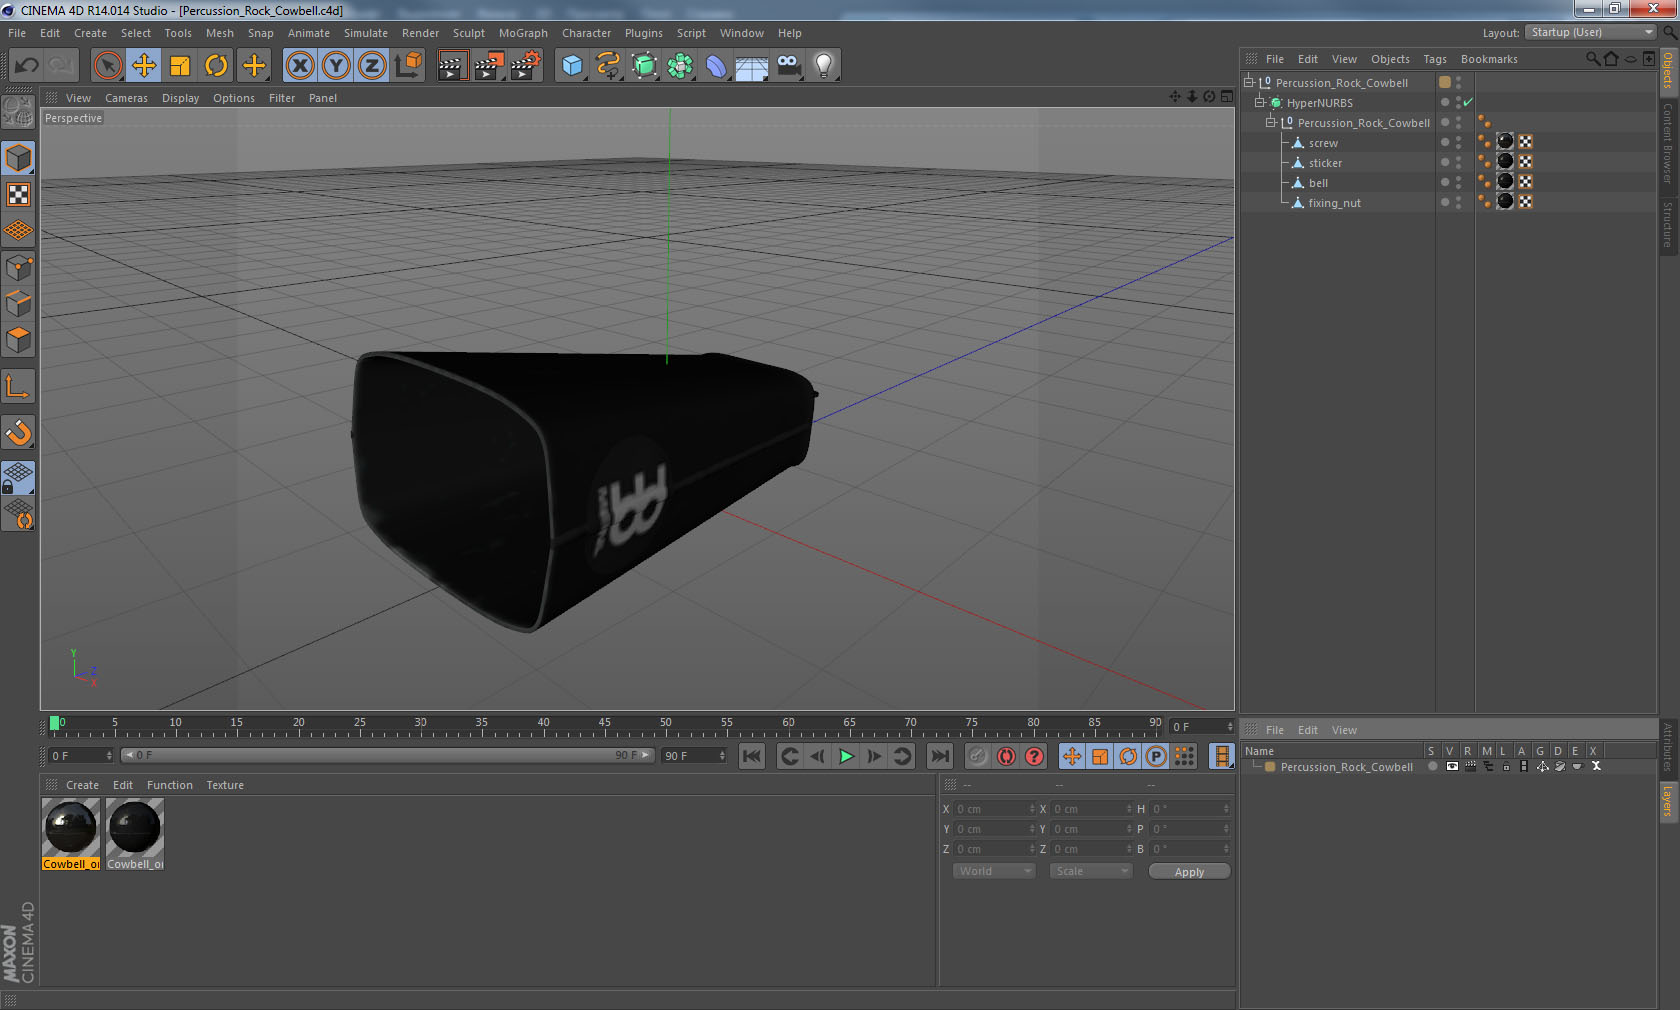1680x1010 pixels.
Task: Open material manager Texture menu
Action: coord(225,785)
